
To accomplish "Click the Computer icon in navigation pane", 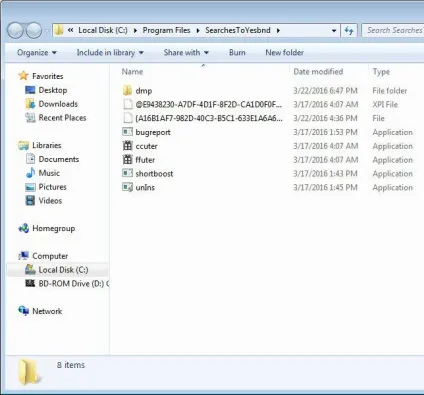I will pyautogui.click(x=23, y=256).
